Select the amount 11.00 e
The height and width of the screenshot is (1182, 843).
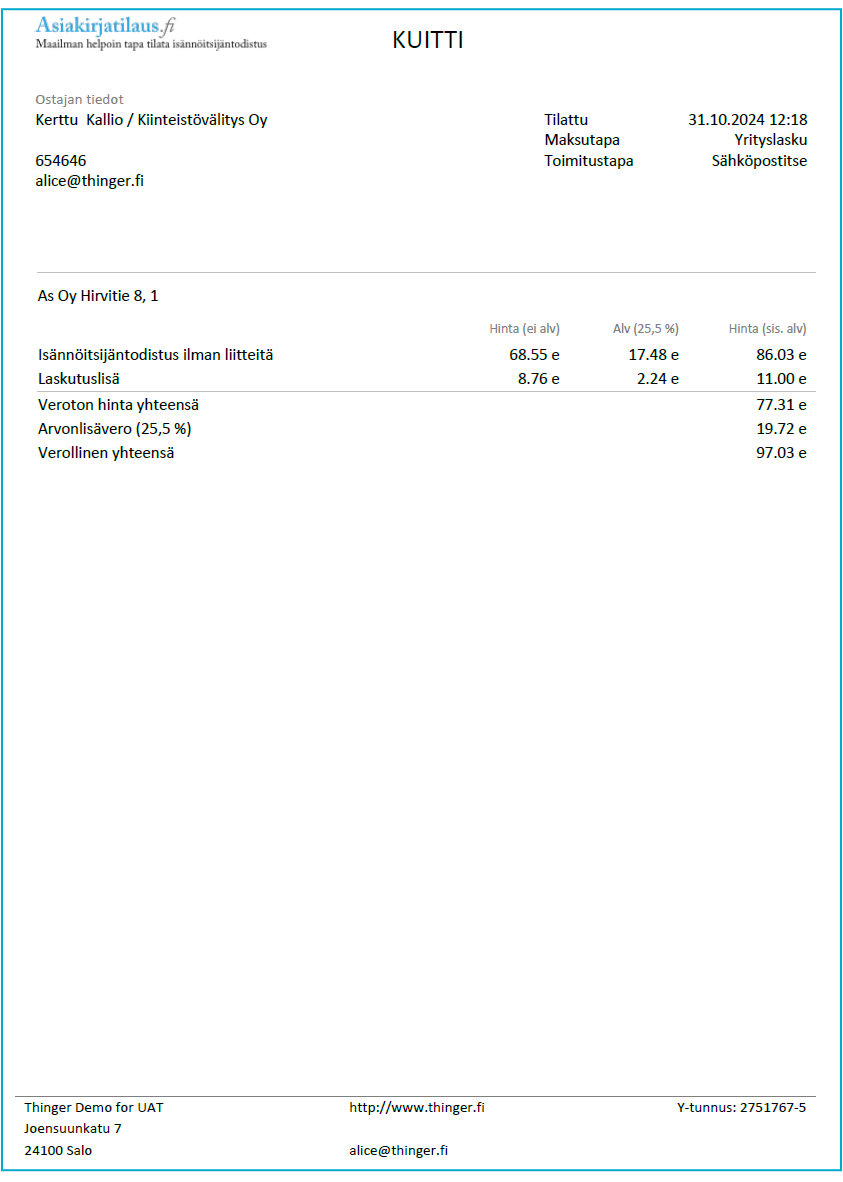(781, 379)
